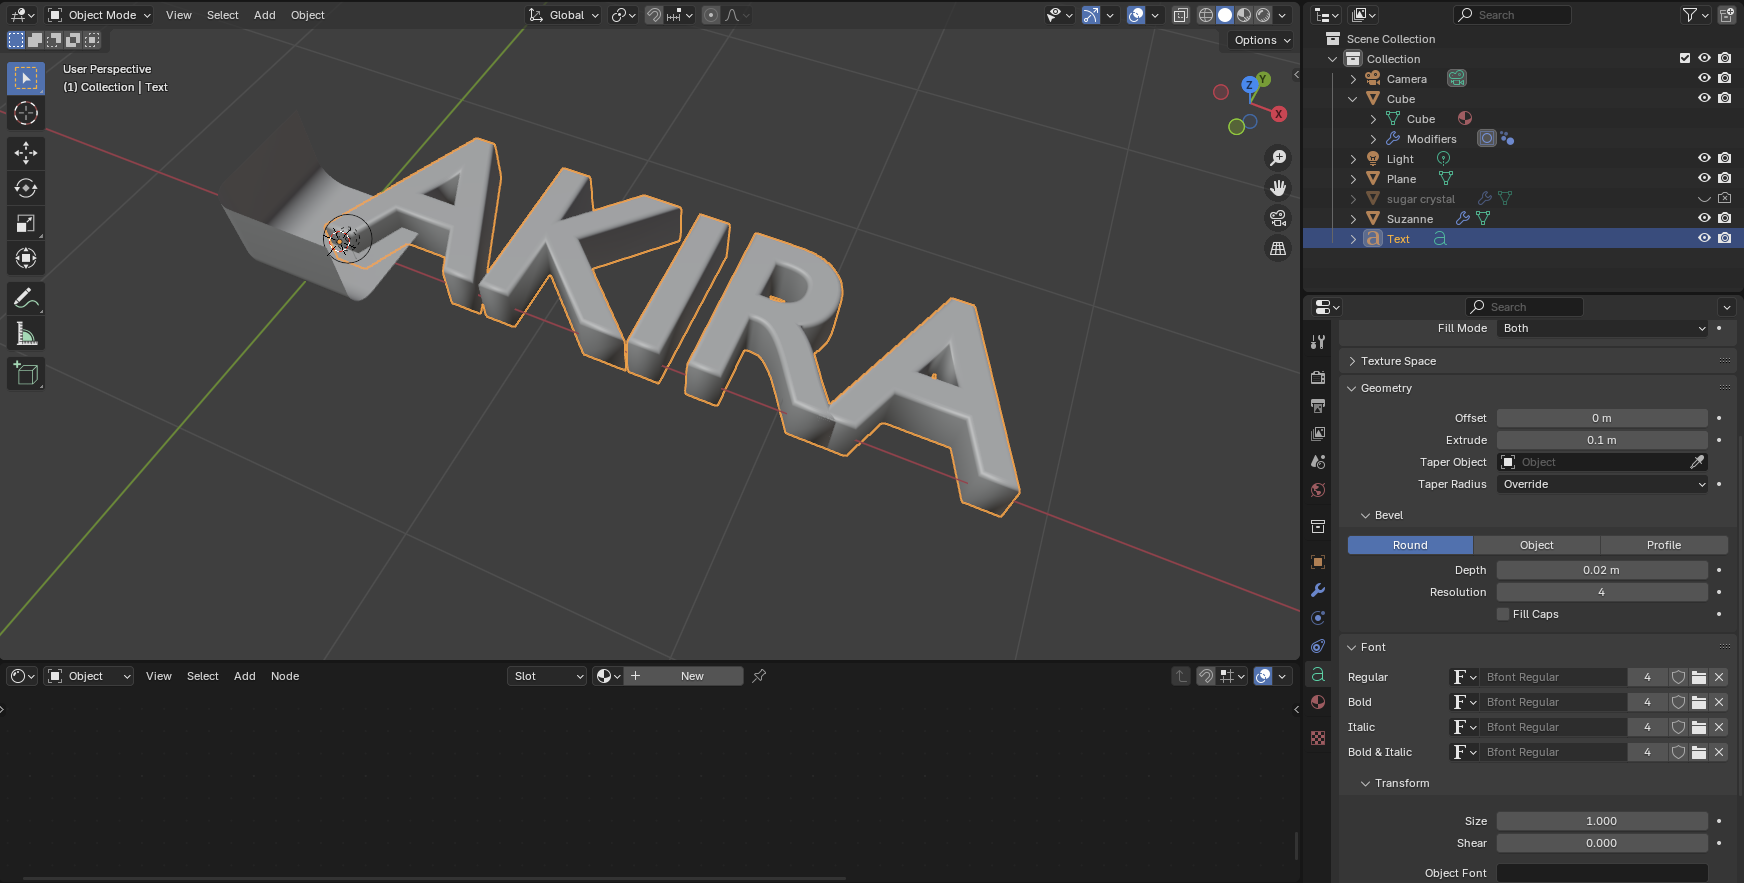Toggle visibility of the Light object
The height and width of the screenshot is (883, 1744).
point(1704,158)
